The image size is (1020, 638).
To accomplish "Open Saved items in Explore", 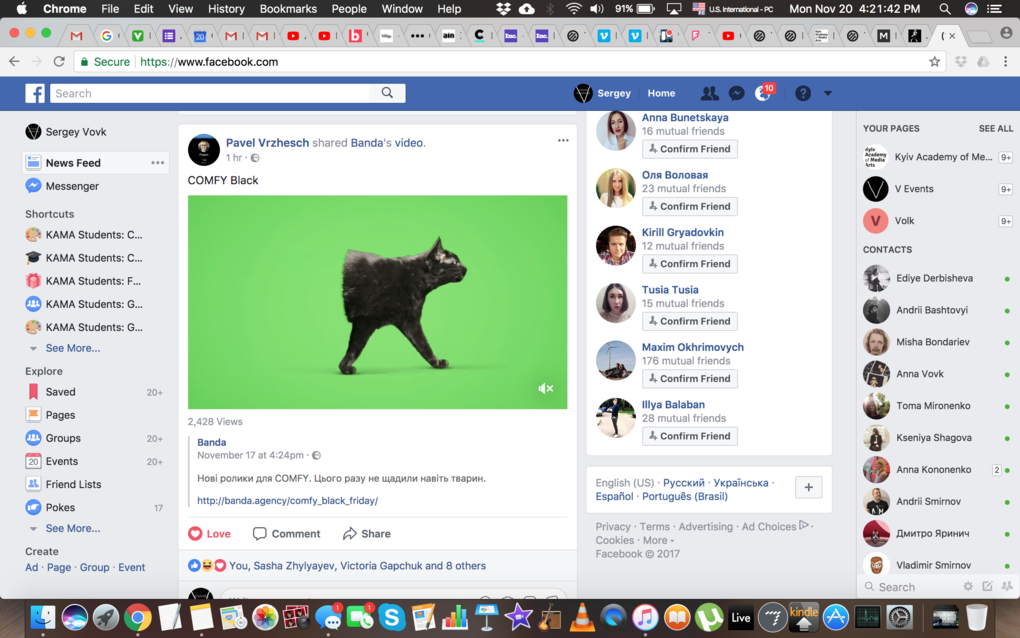I will [60, 392].
